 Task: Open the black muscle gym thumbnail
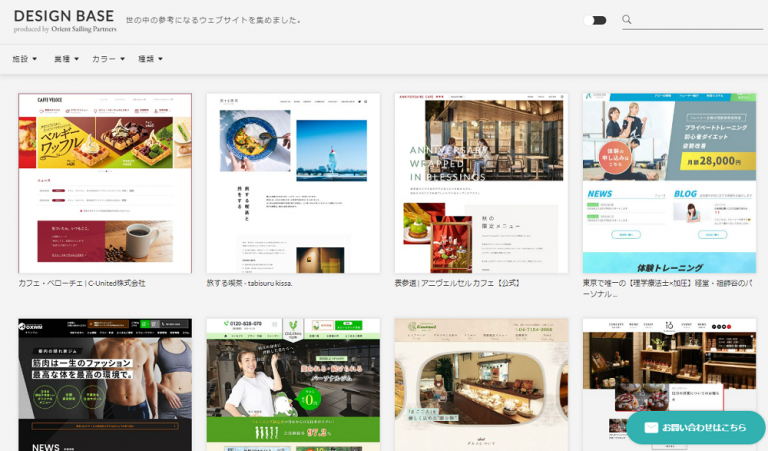point(105,385)
